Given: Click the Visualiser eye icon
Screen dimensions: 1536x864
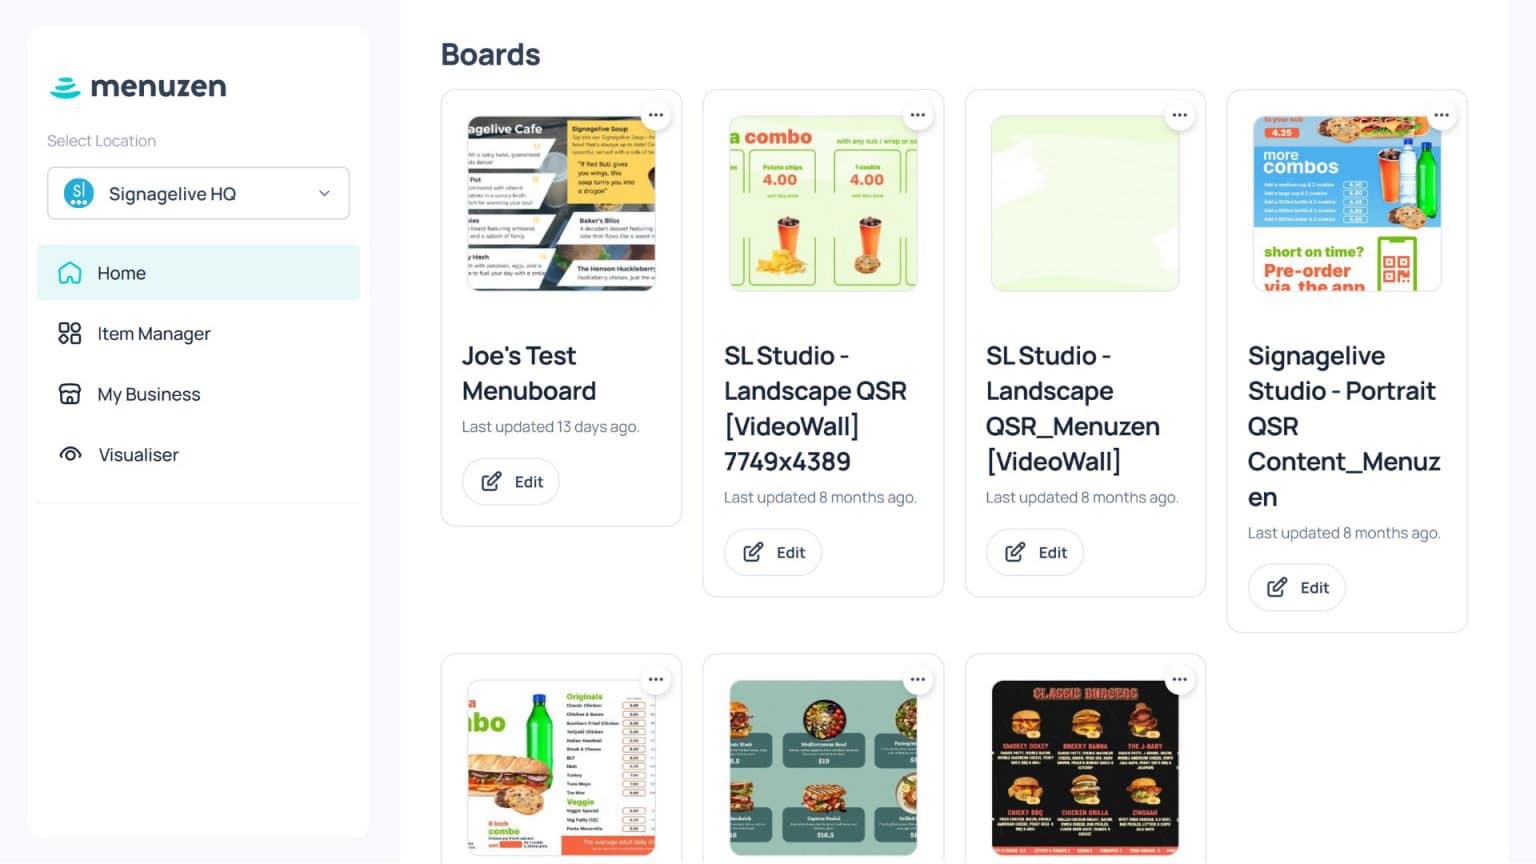Looking at the screenshot, I should [x=70, y=454].
